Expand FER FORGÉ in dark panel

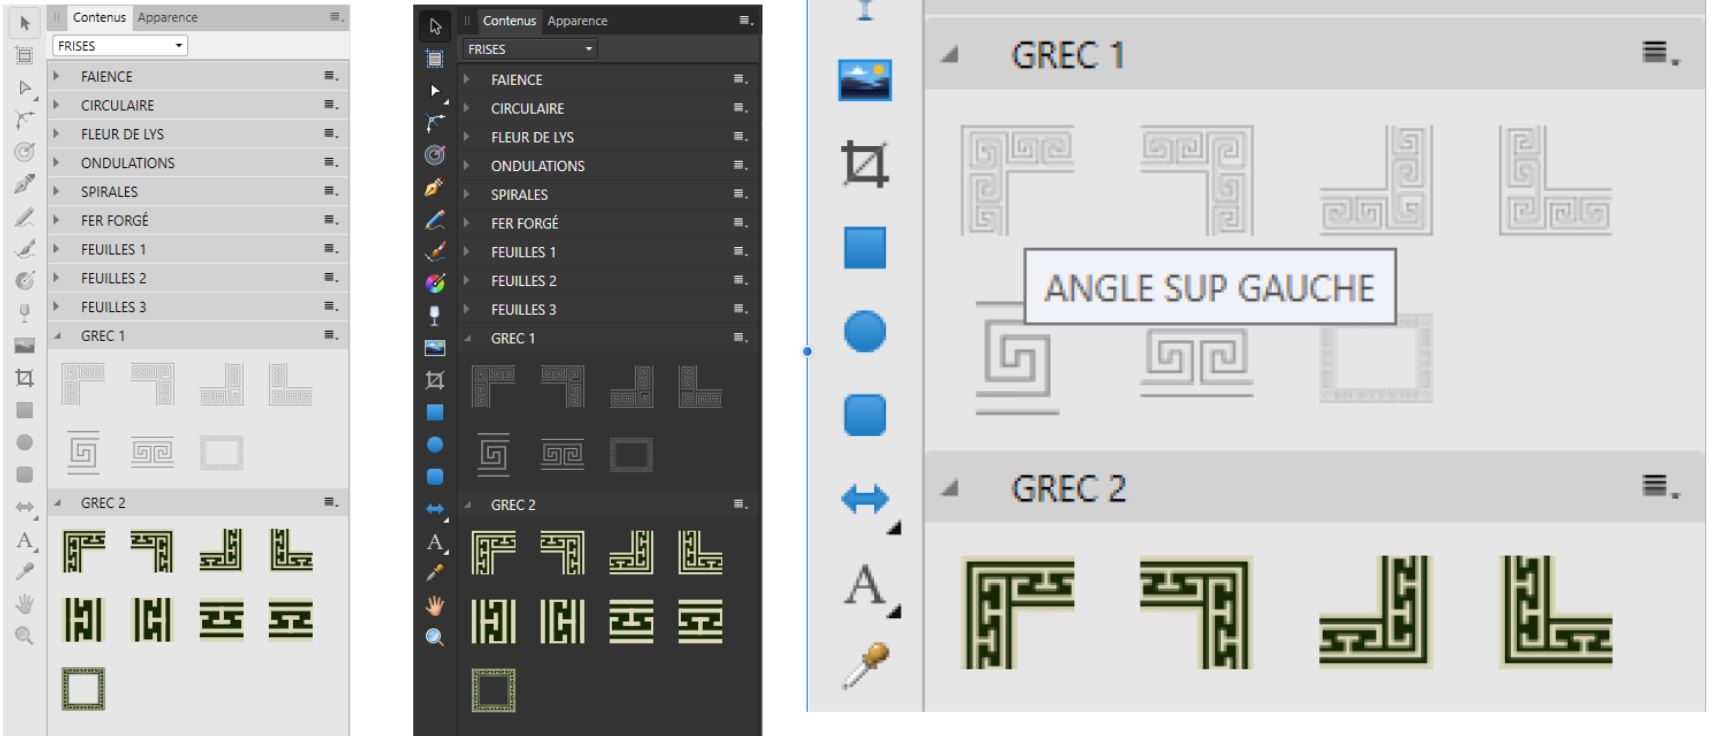click(x=467, y=223)
